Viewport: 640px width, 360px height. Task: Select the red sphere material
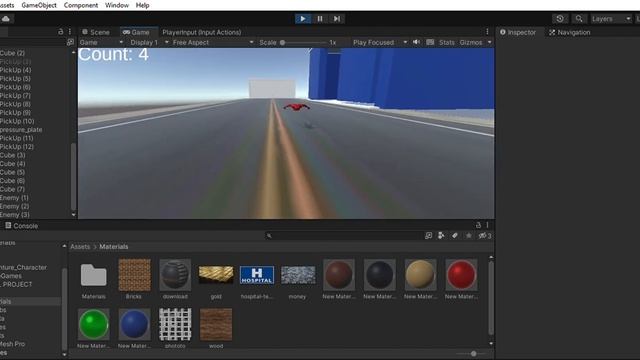click(461, 279)
